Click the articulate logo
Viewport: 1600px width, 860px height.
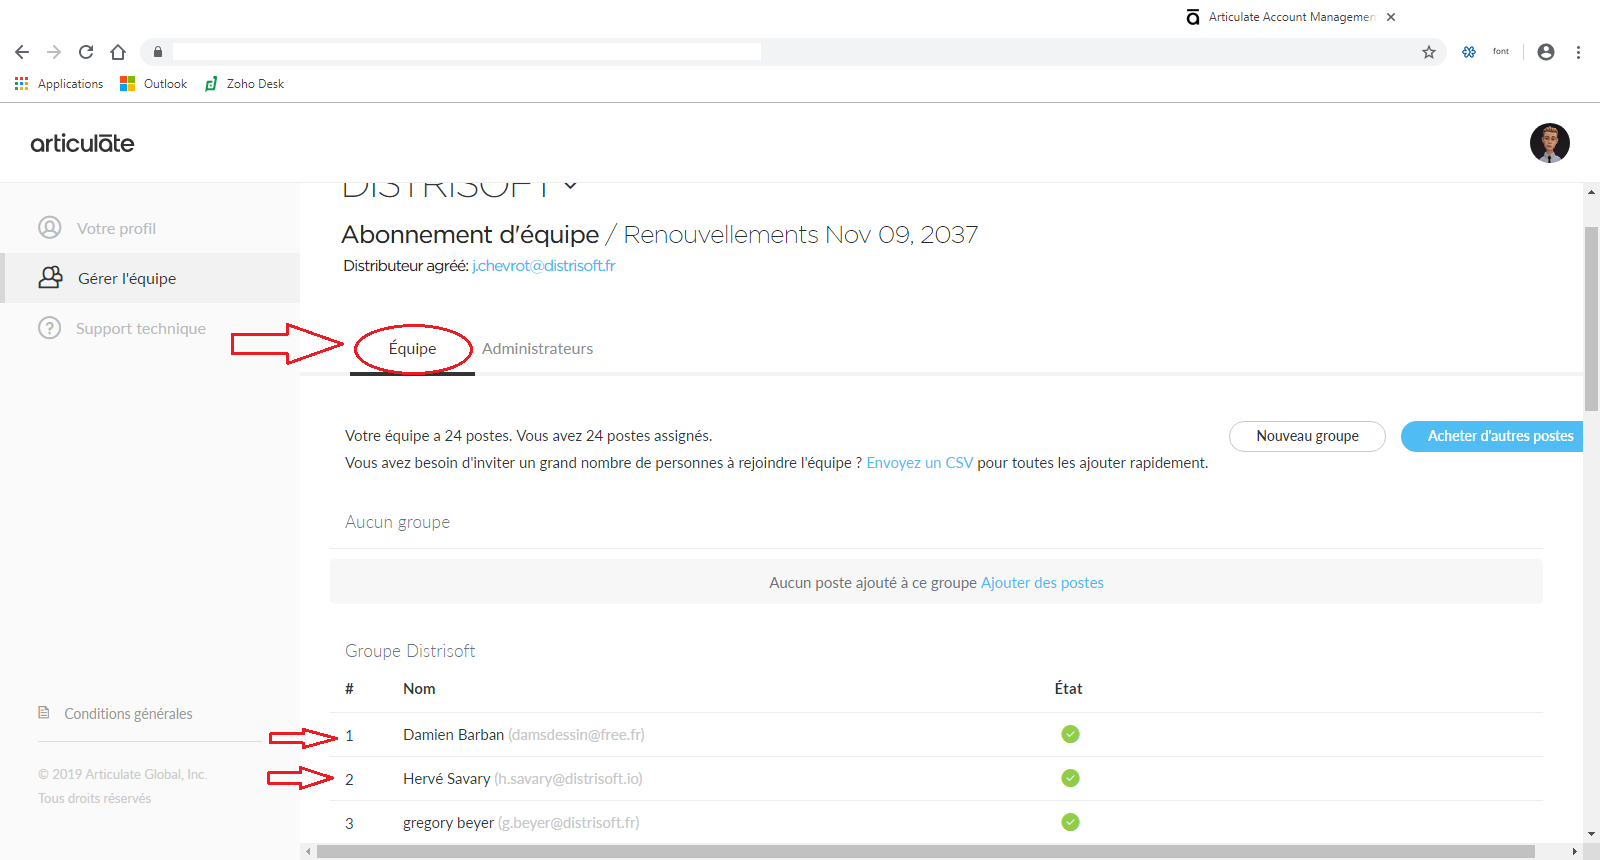[82, 143]
